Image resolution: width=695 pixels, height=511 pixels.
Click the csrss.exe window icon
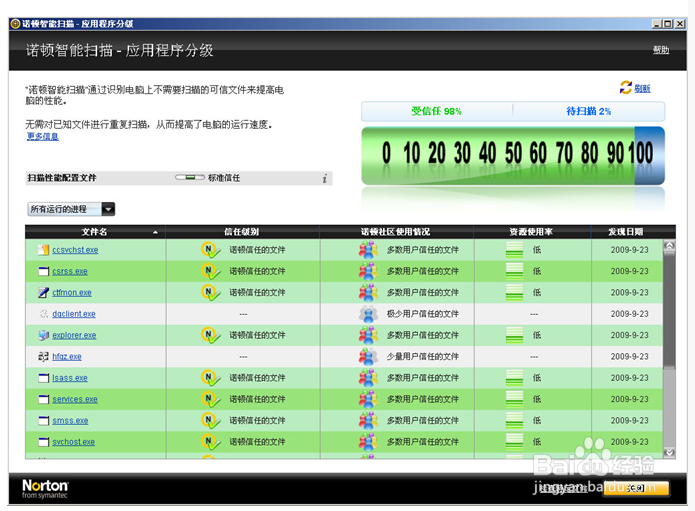pos(43,271)
